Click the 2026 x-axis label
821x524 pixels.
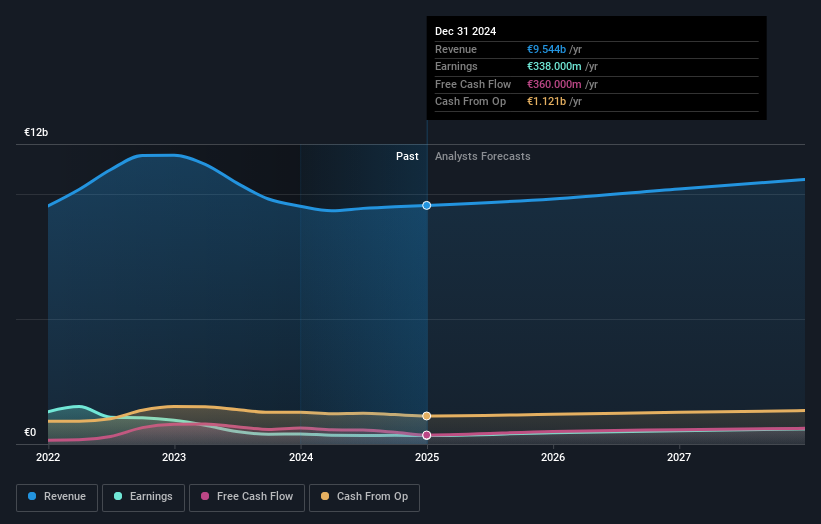(x=553, y=457)
